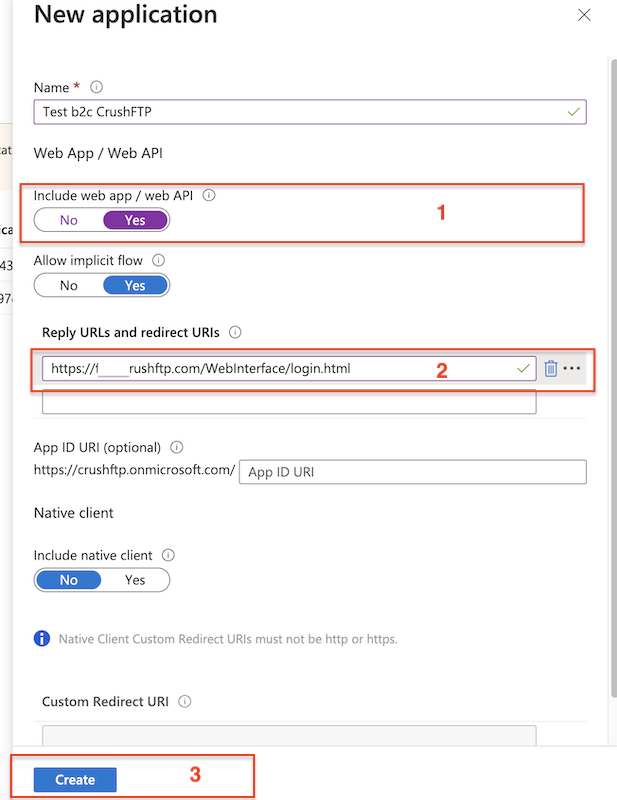The height and width of the screenshot is (800, 617).
Task: Select Yes for Allow implicit flow
Action: 135,285
